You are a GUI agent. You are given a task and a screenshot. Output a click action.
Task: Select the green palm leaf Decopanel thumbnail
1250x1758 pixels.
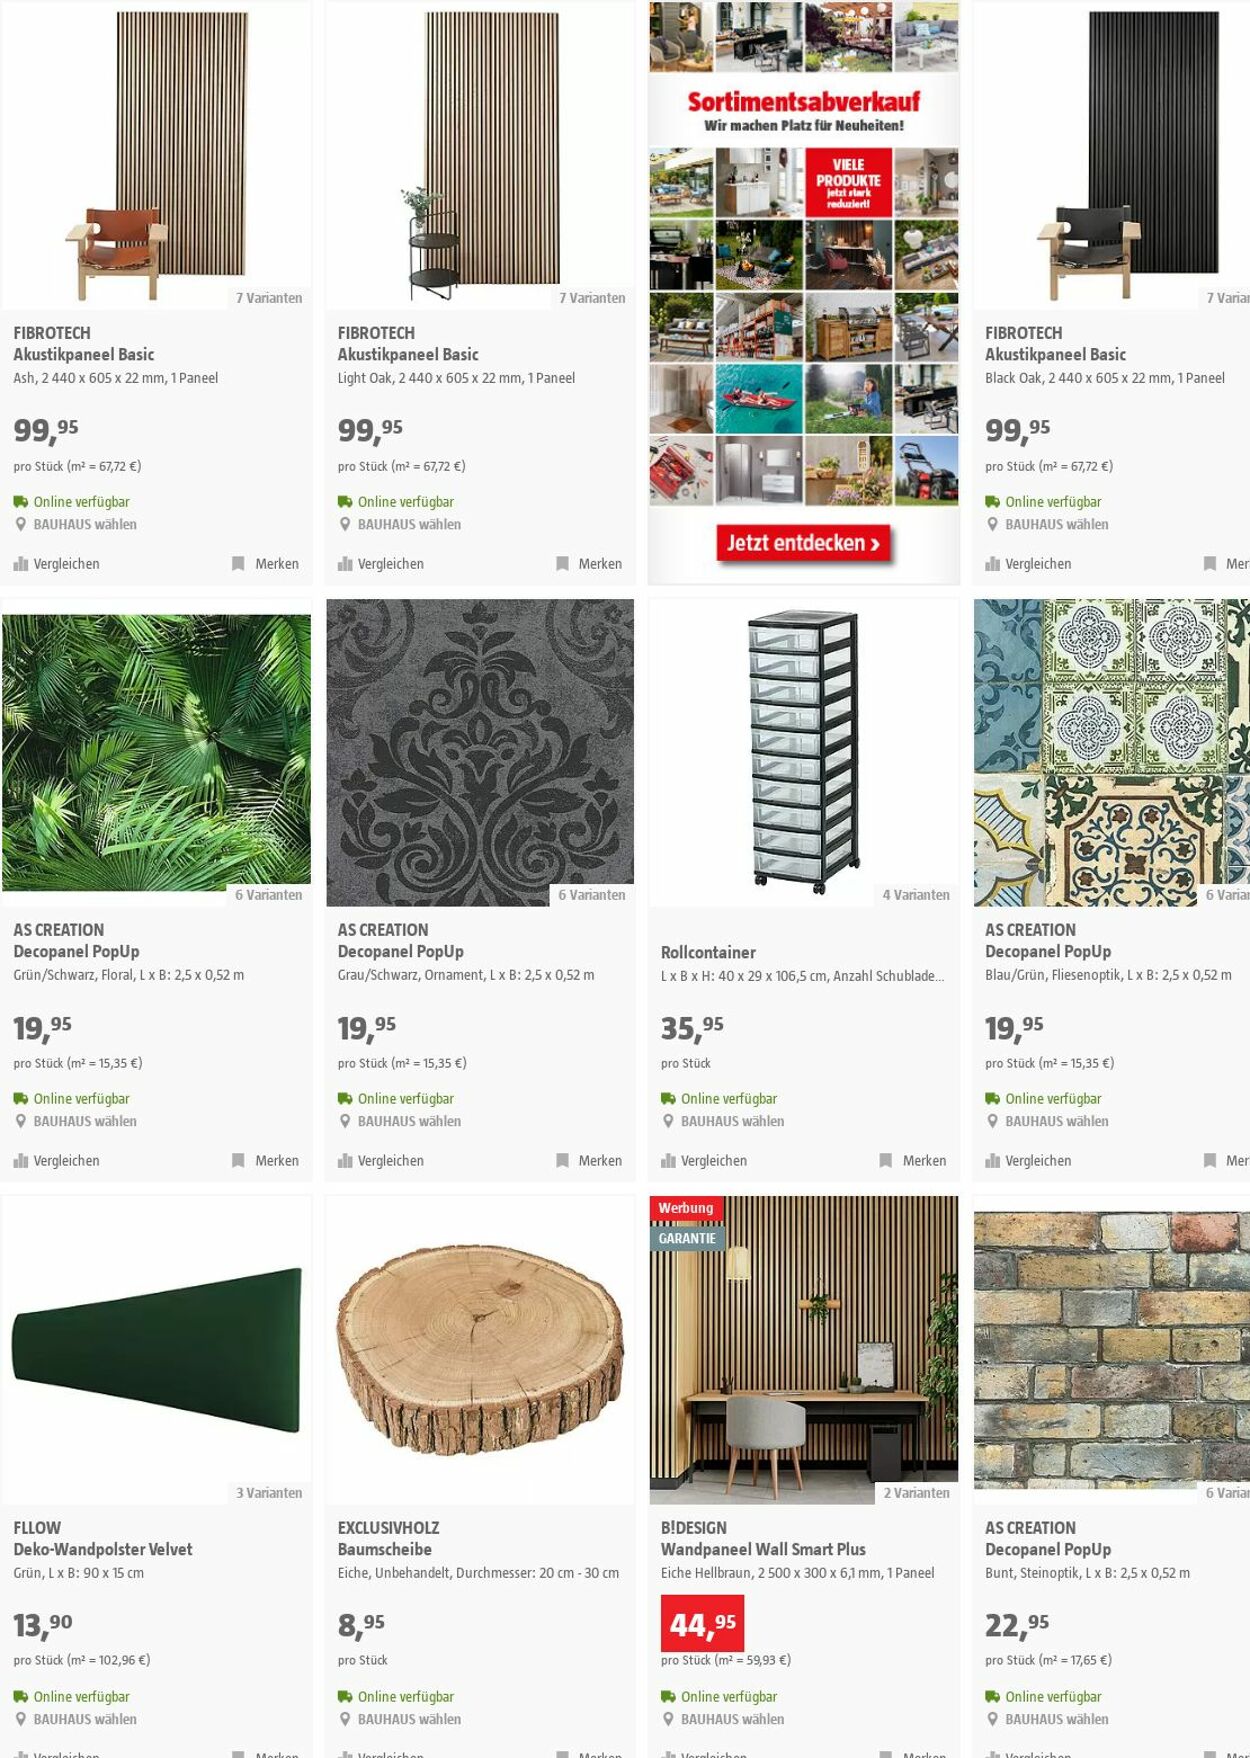tap(156, 753)
